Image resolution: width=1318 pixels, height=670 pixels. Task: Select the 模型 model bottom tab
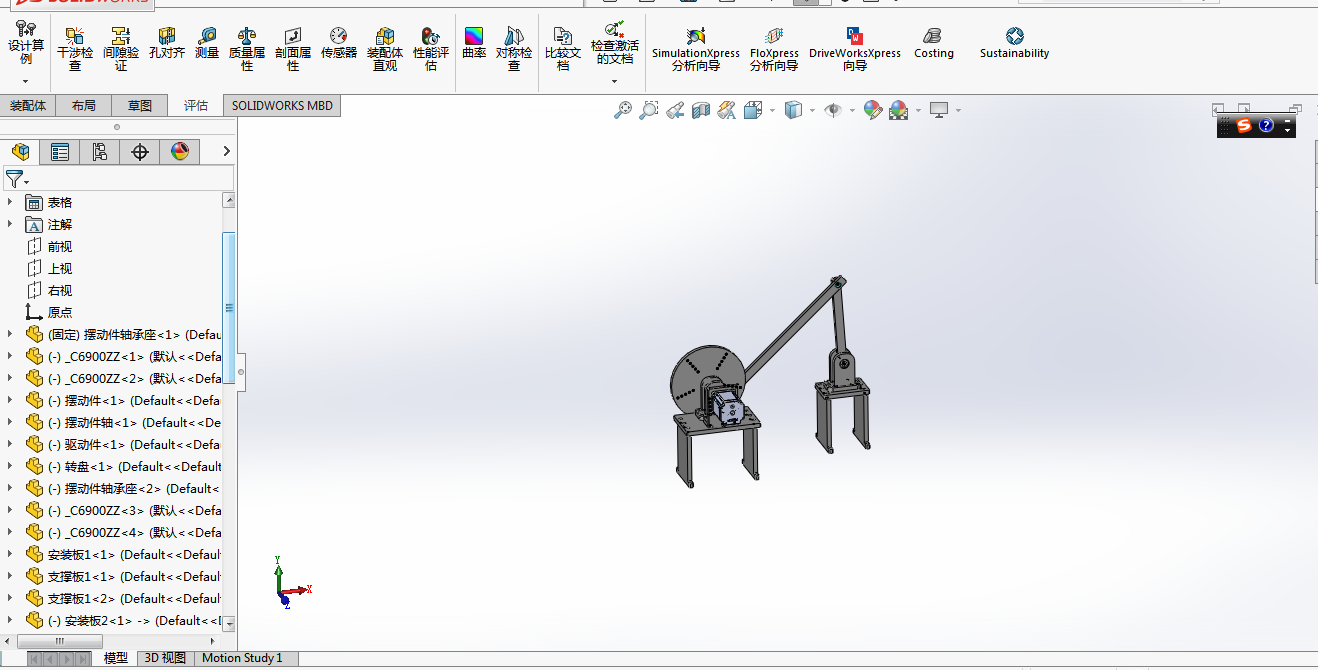tap(116, 658)
